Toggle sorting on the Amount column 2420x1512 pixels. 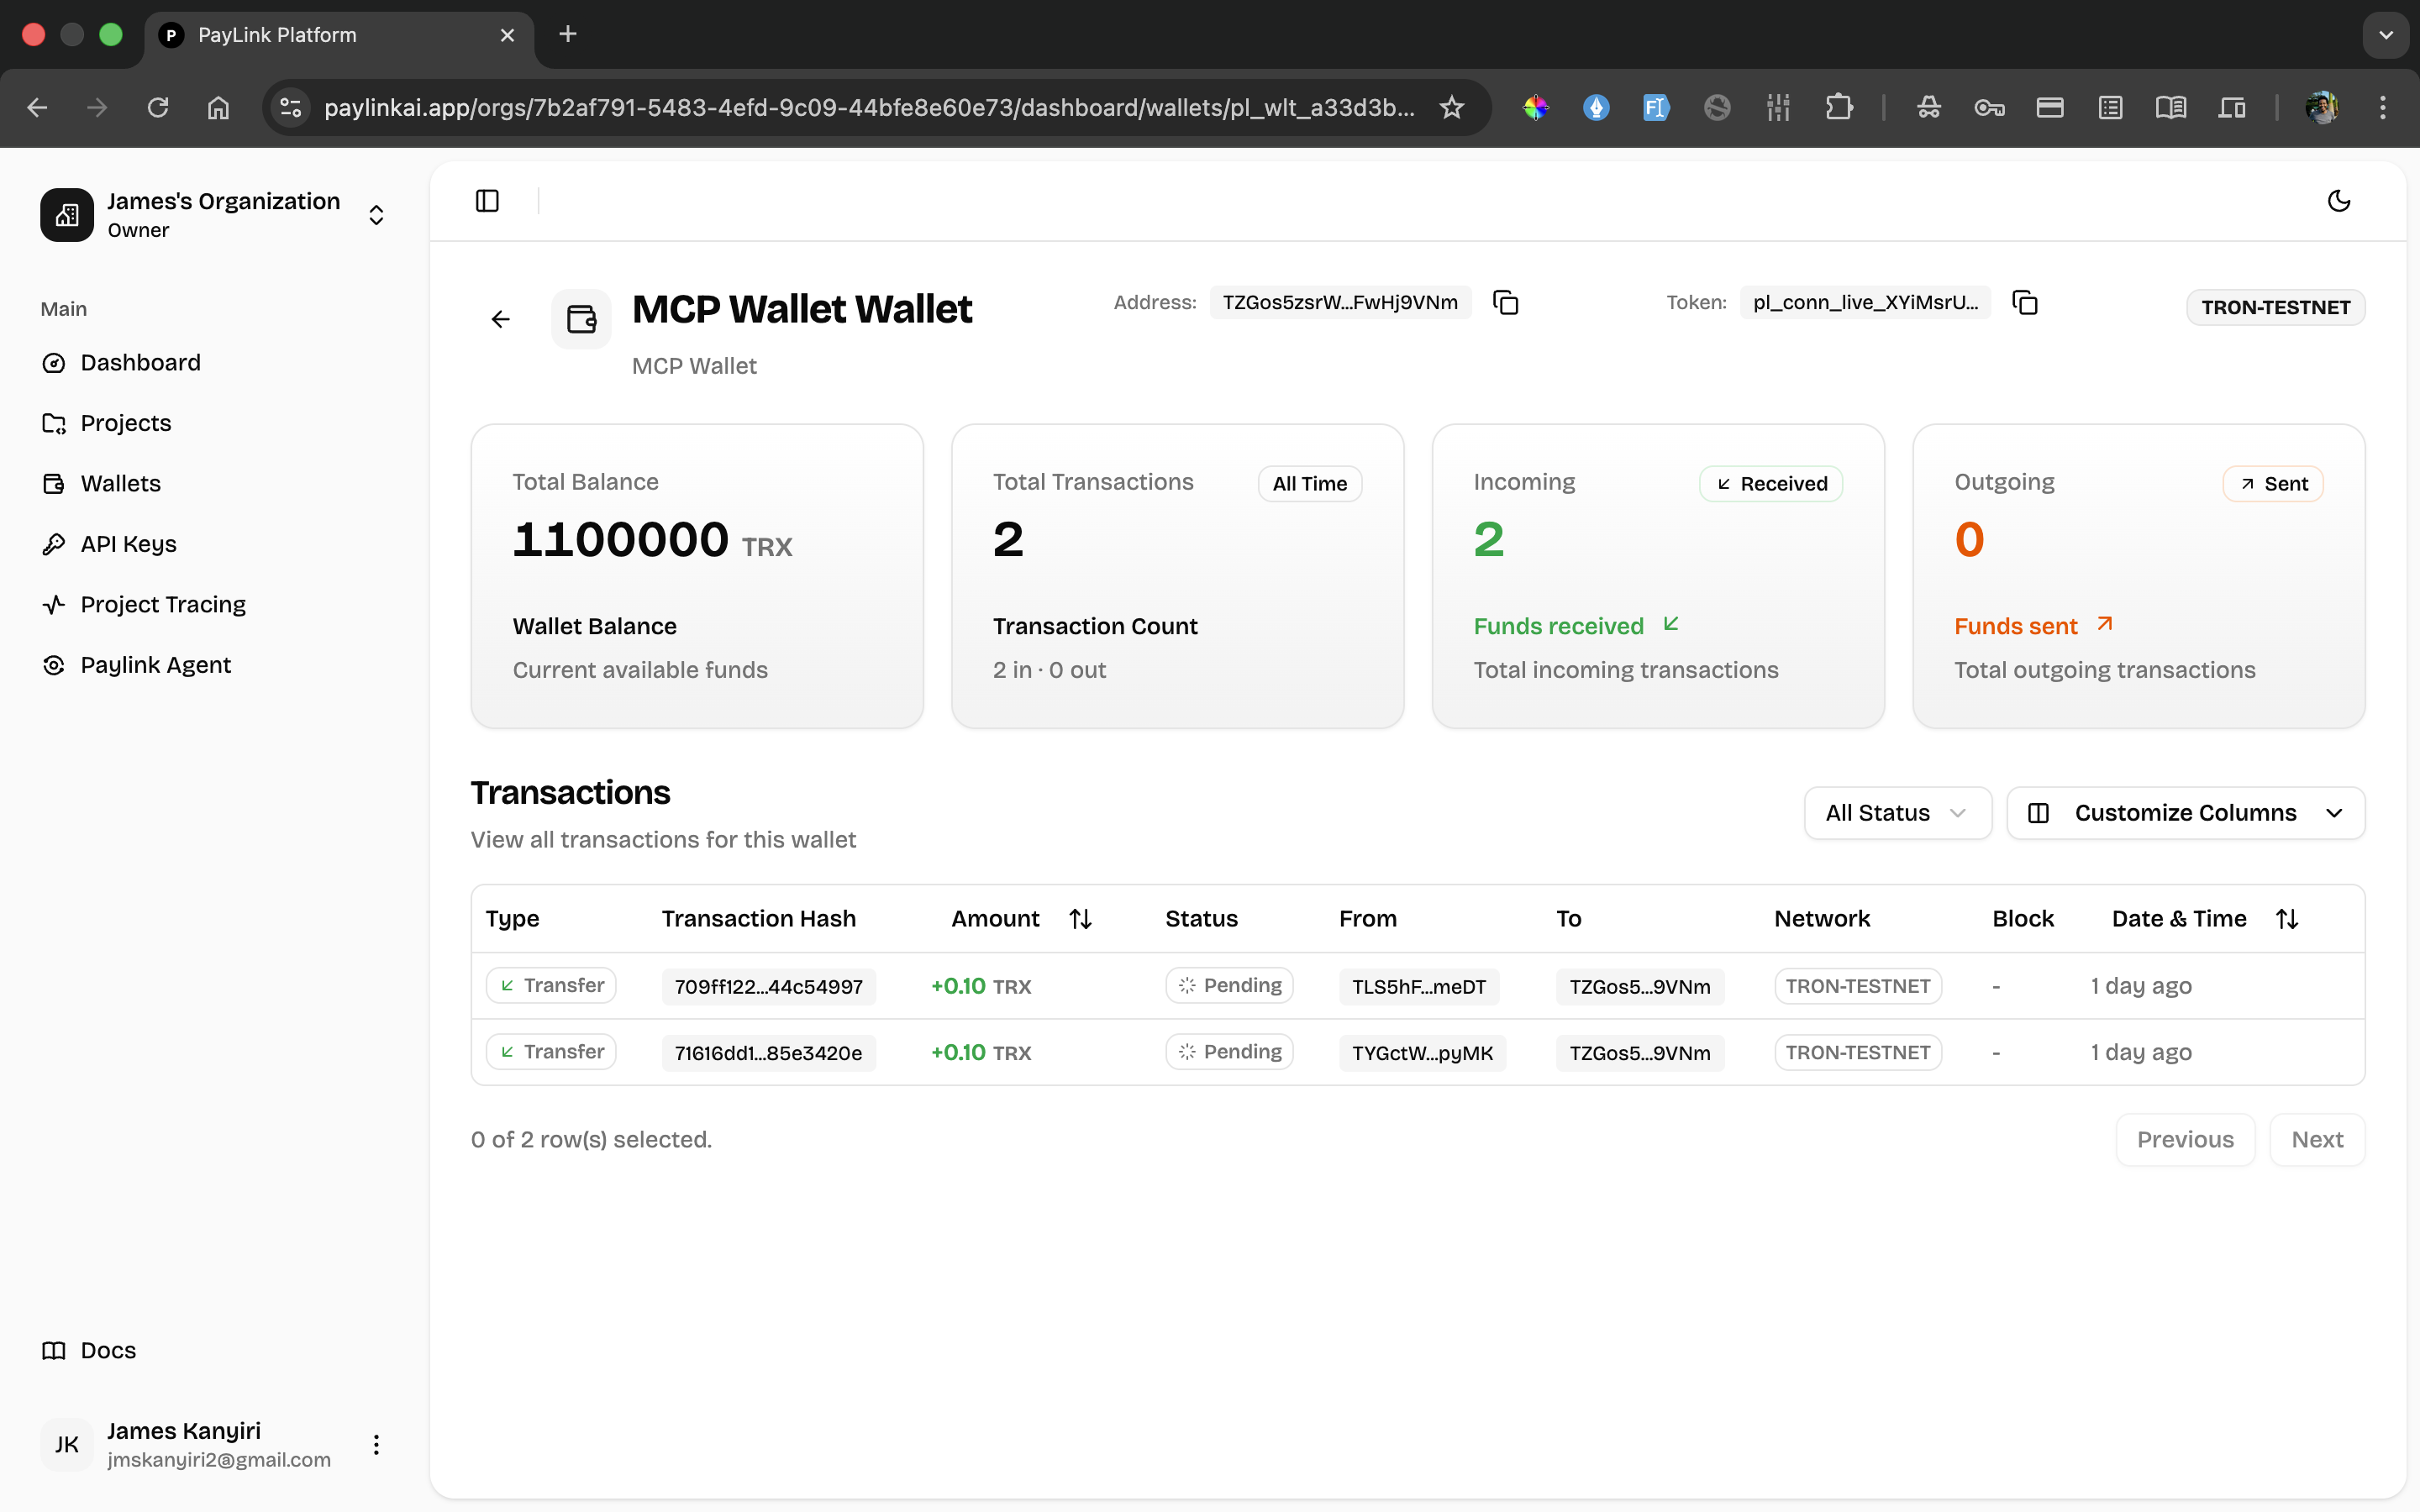1081,918
